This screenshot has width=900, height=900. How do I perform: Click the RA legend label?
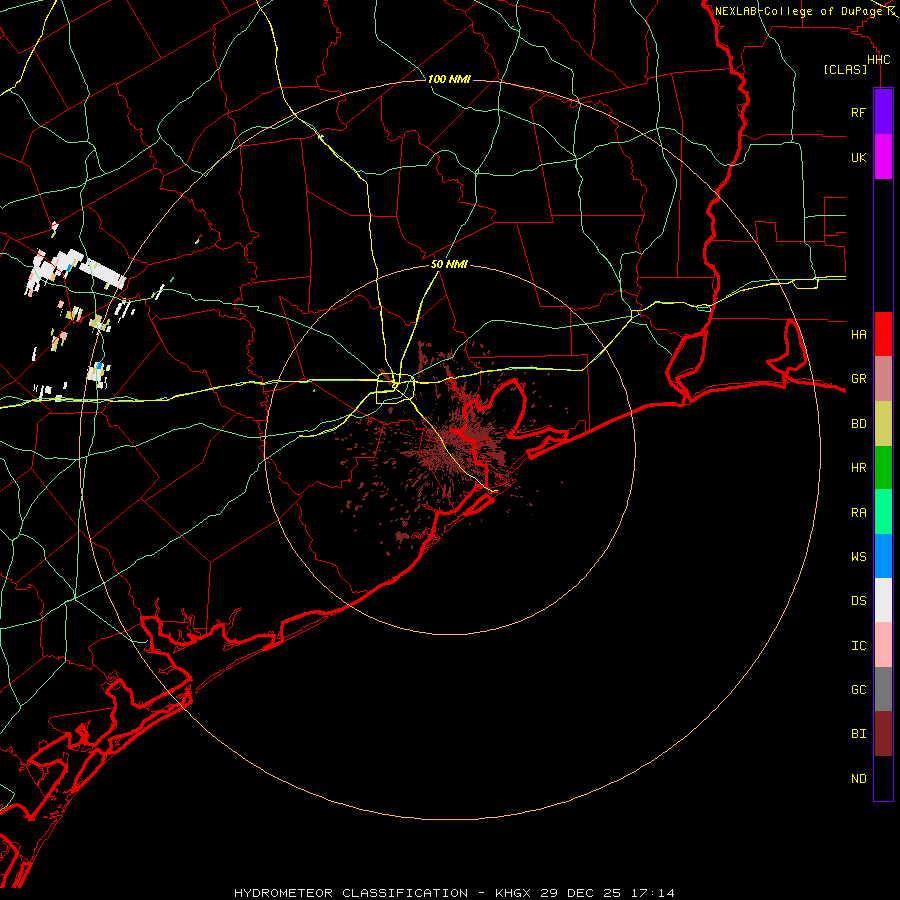[858, 513]
